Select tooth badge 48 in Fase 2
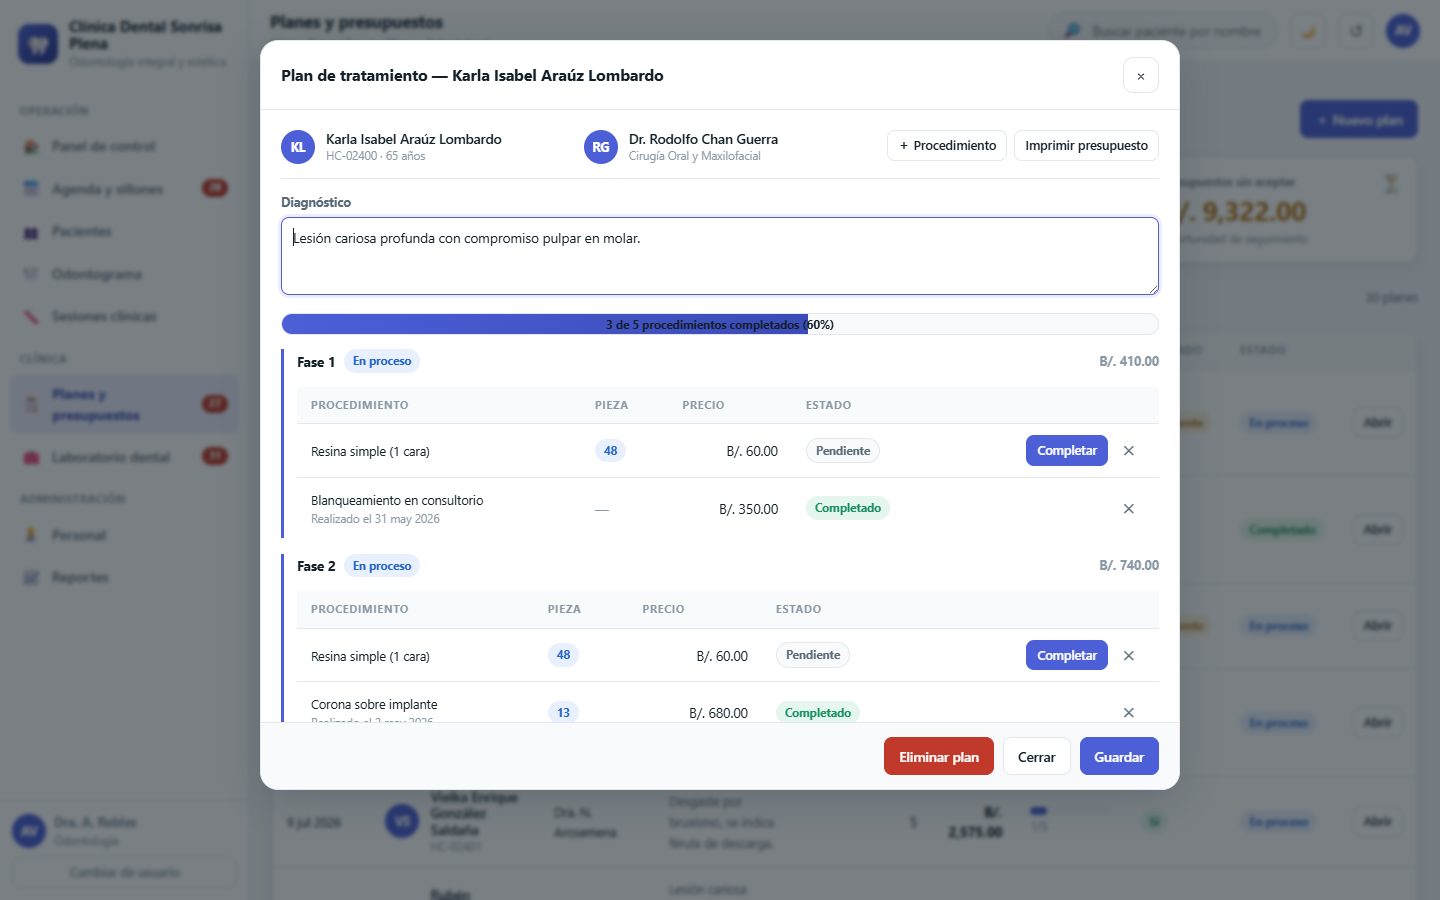1440x900 pixels. [564, 655]
